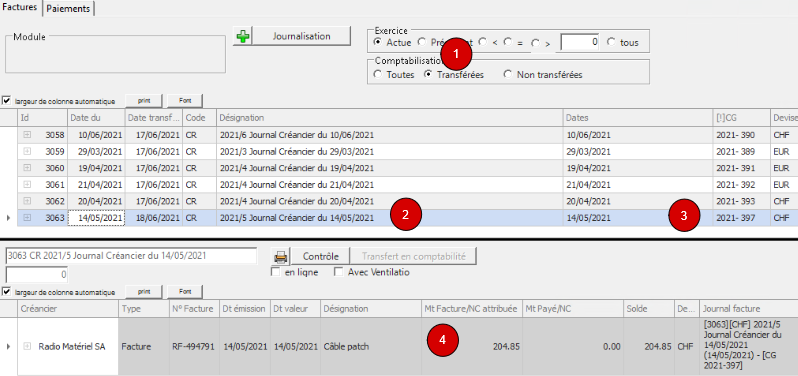Expand row 3063 plus box
The image size is (798, 376).
27,217
